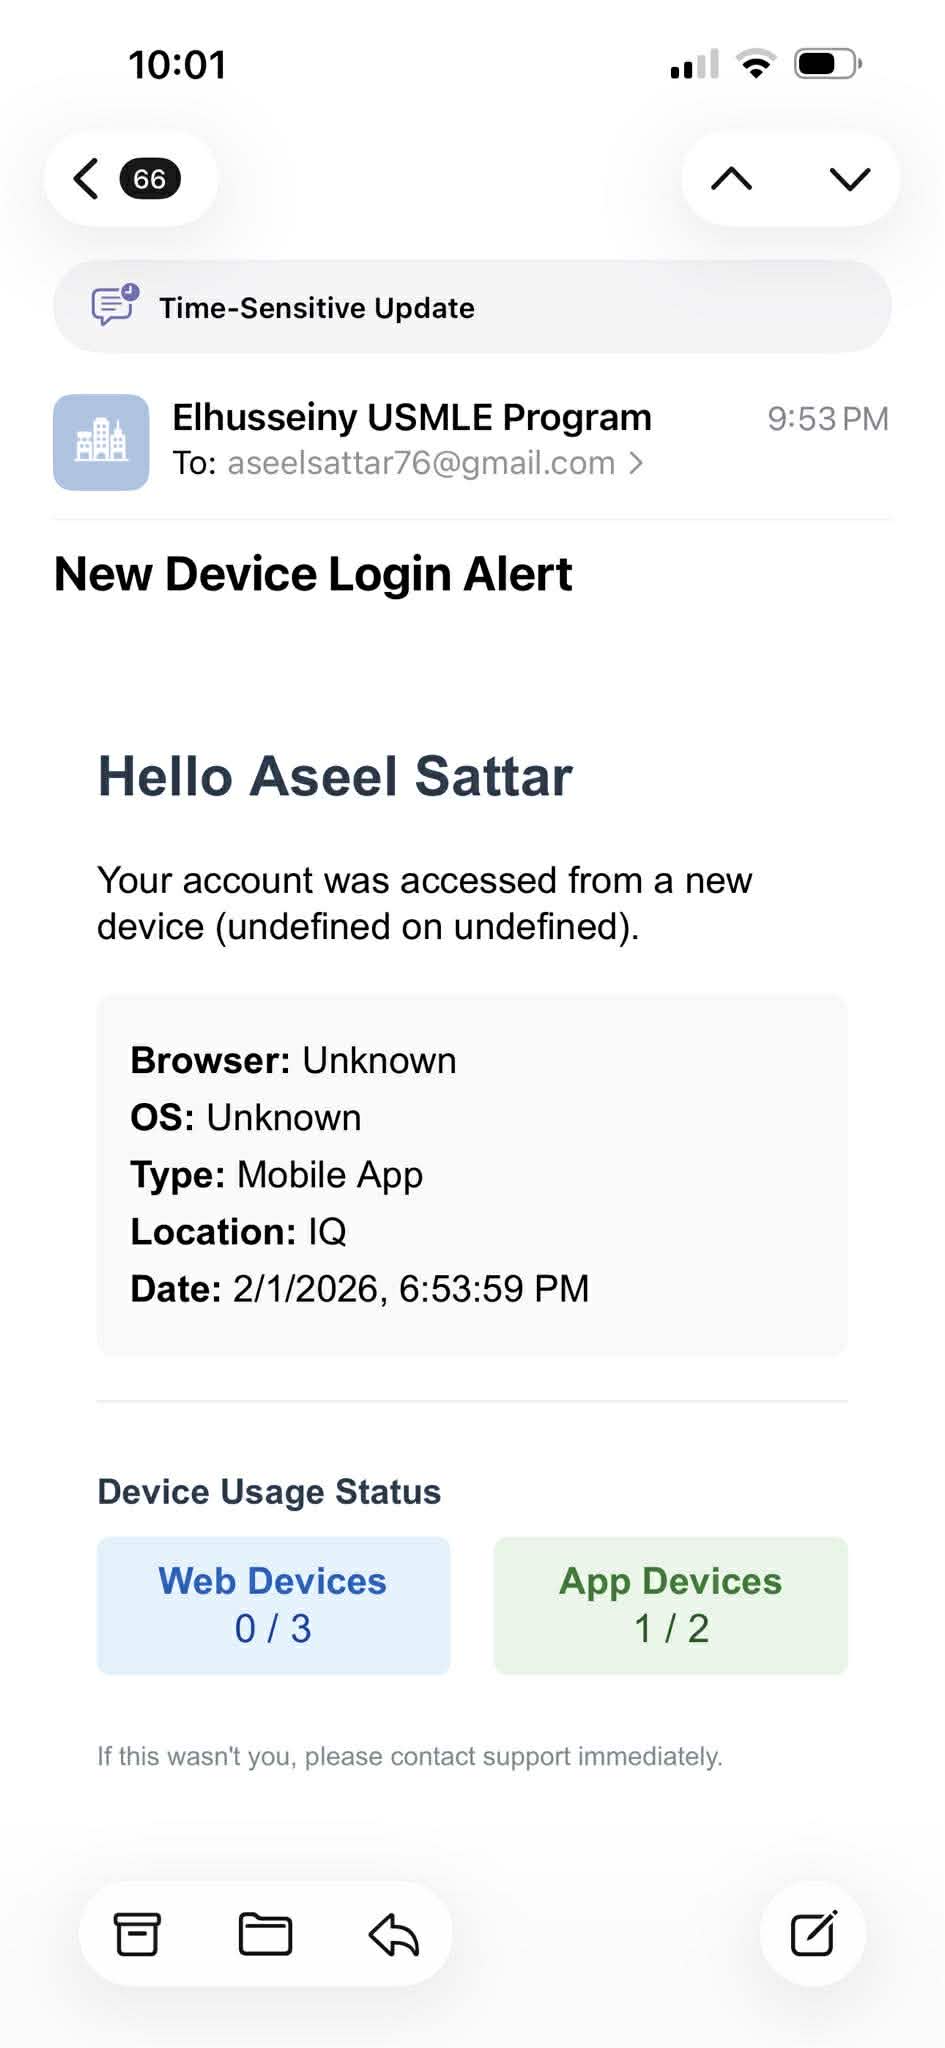Tap the 9:53 PM message timestamp
Image resolution: width=945 pixels, height=2048 pixels.
pyautogui.click(x=827, y=419)
